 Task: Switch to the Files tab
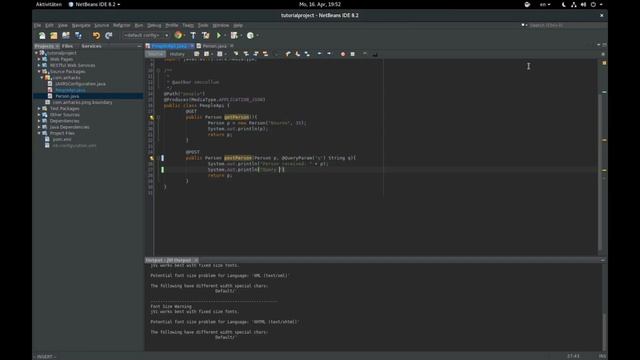[67, 46]
